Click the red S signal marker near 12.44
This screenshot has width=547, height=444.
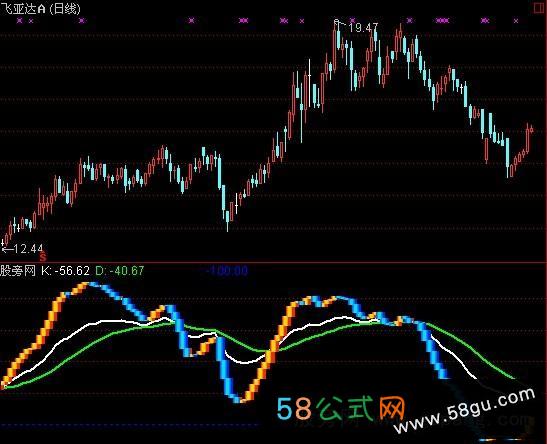43,258
